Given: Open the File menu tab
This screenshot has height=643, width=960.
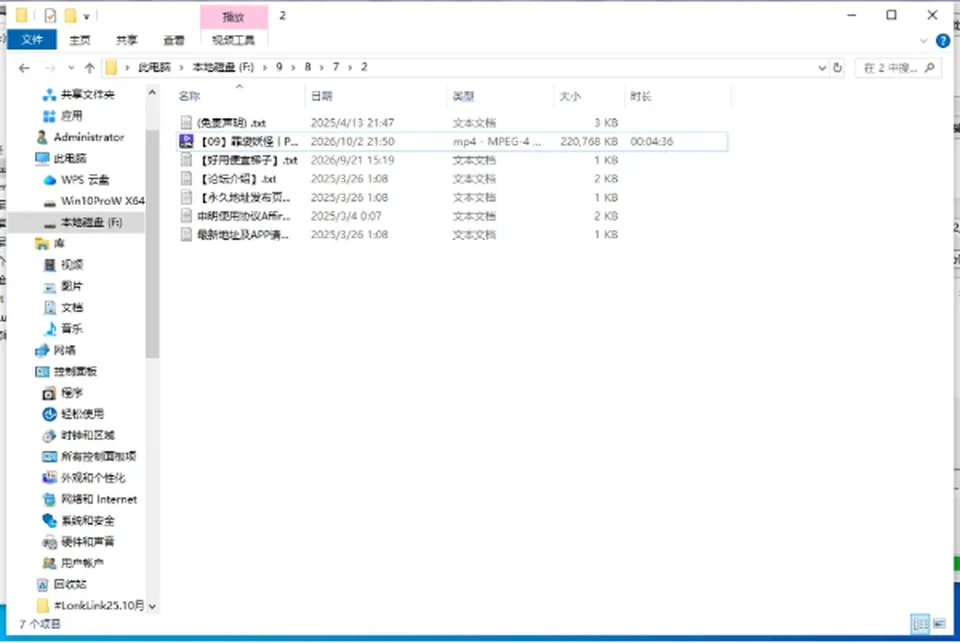Looking at the screenshot, I should 32,40.
